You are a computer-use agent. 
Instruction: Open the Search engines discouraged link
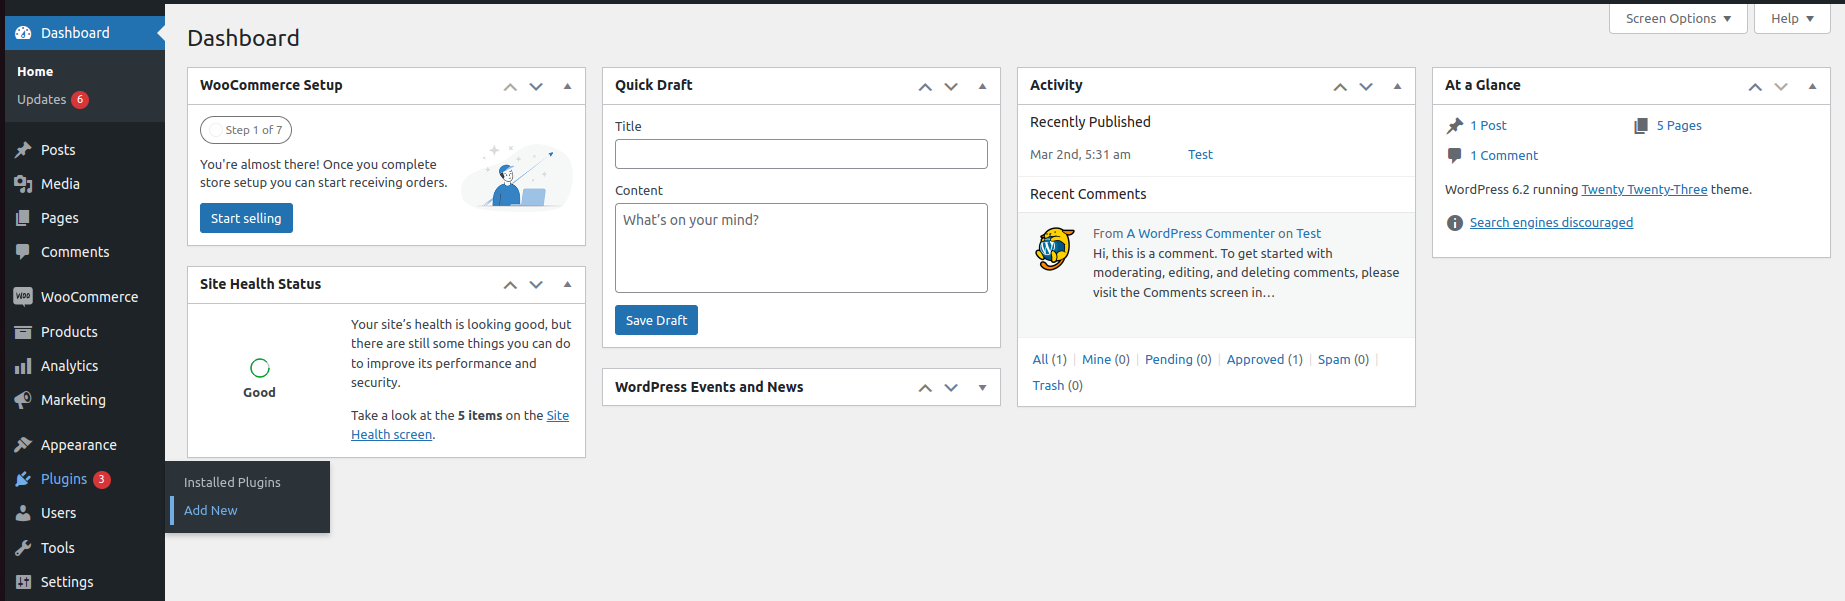pyautogui.click(x=1551, y=223)
